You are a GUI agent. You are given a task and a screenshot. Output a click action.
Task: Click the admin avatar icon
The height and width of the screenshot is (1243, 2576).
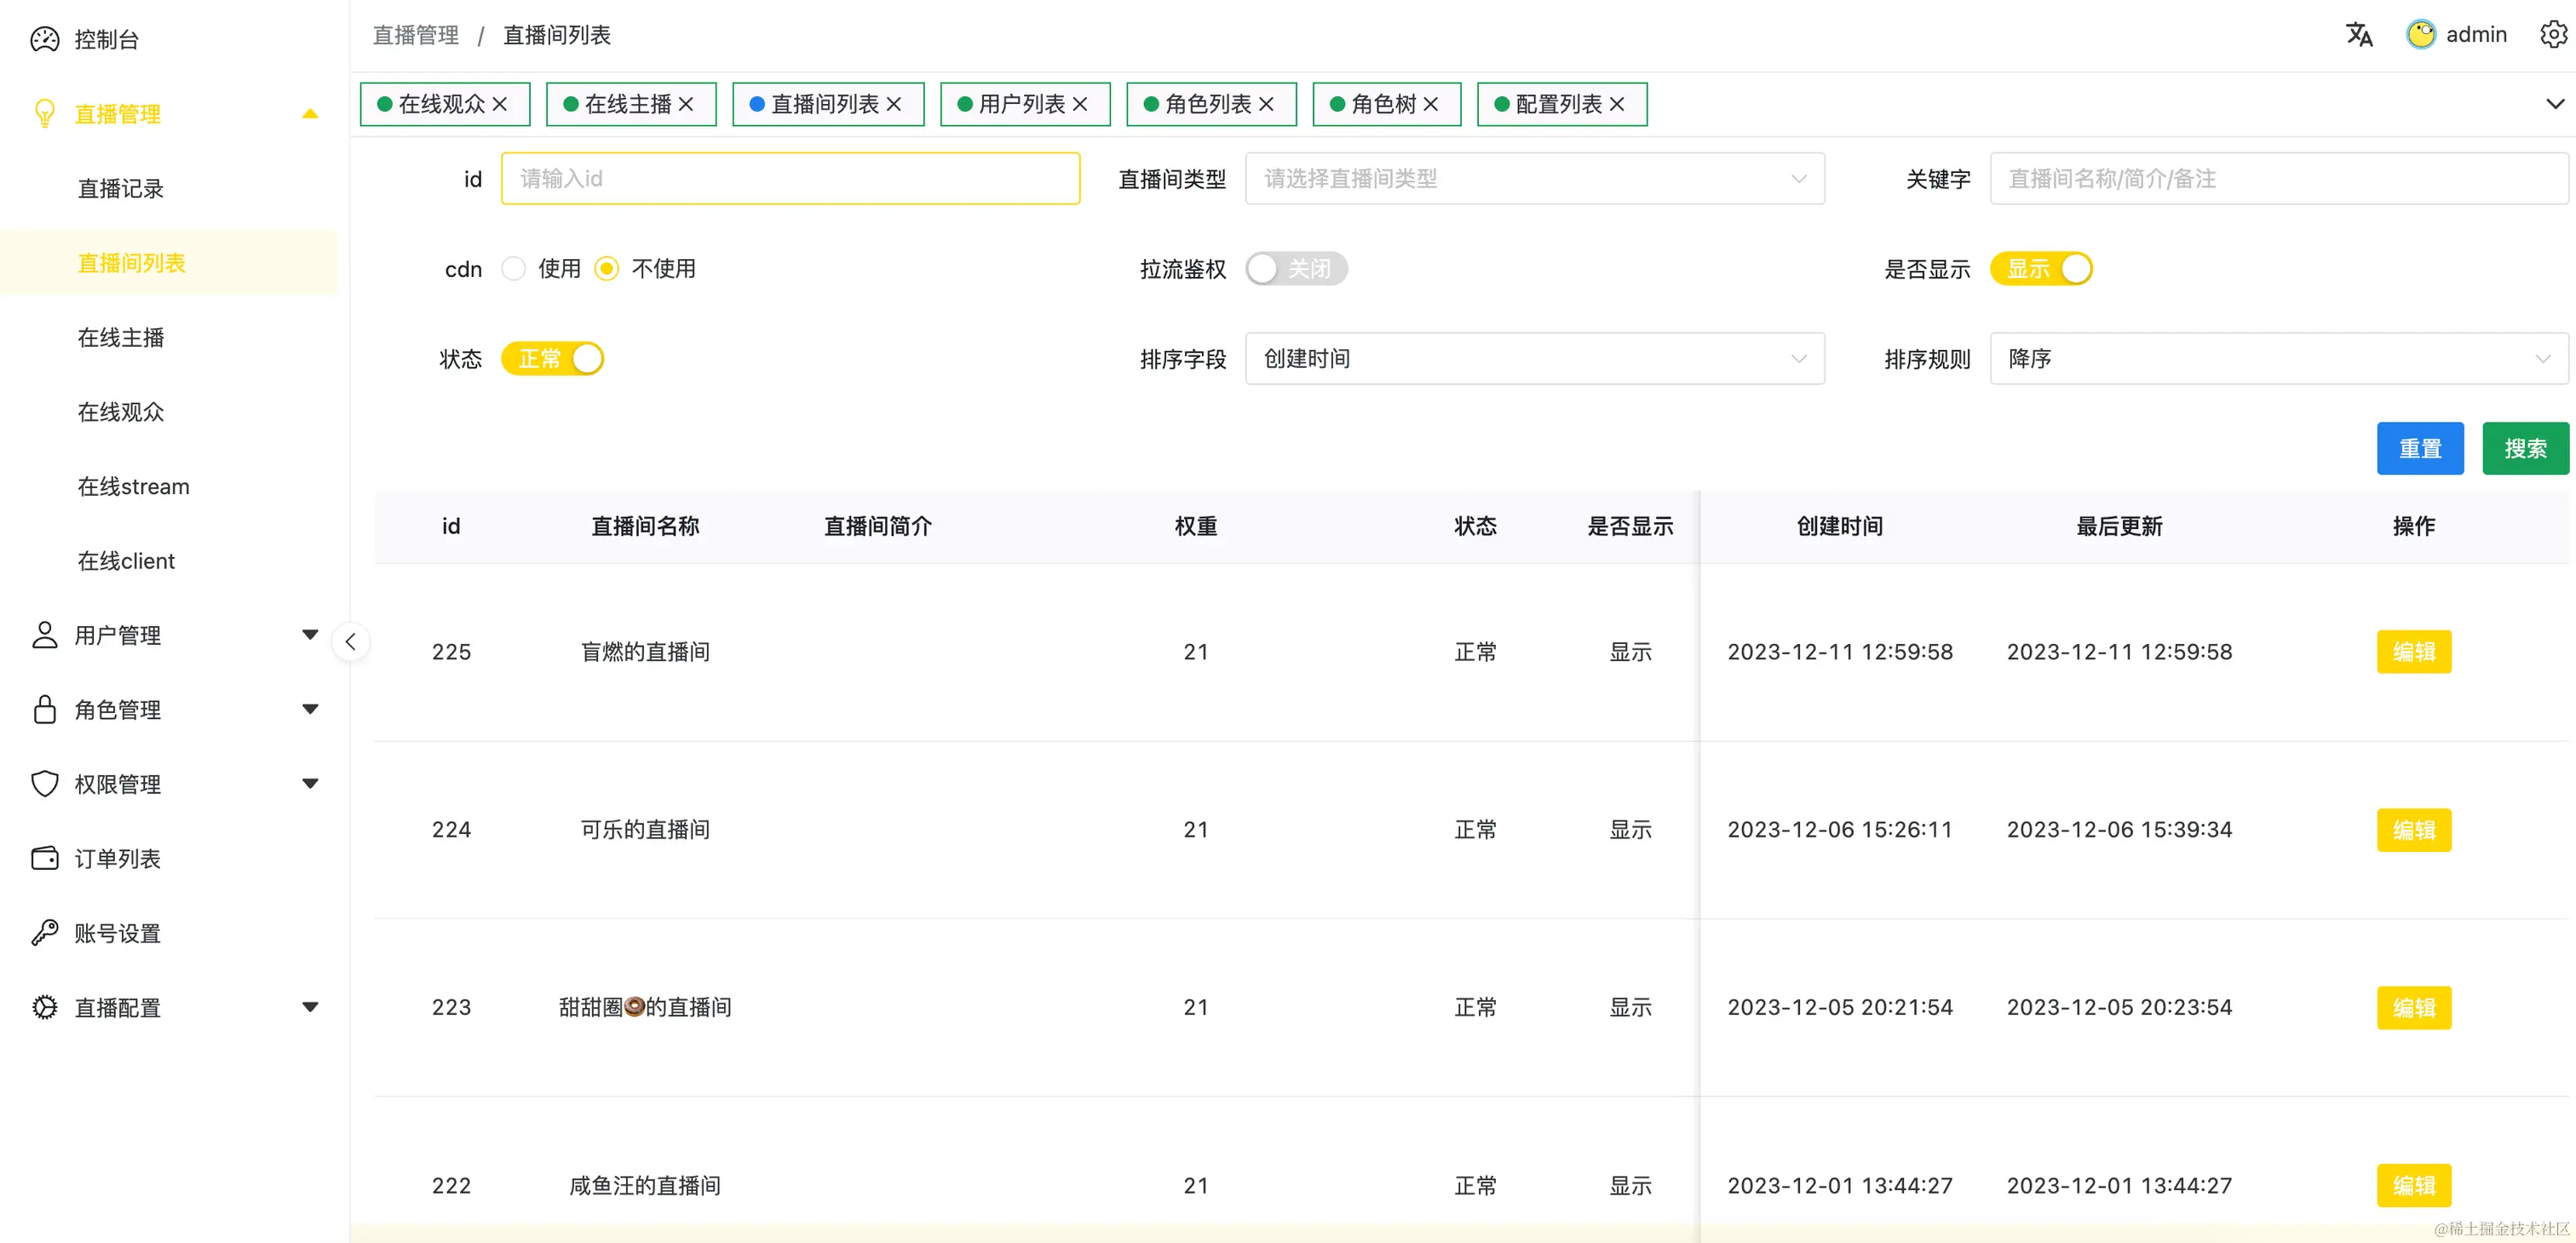pos(2420,34)
